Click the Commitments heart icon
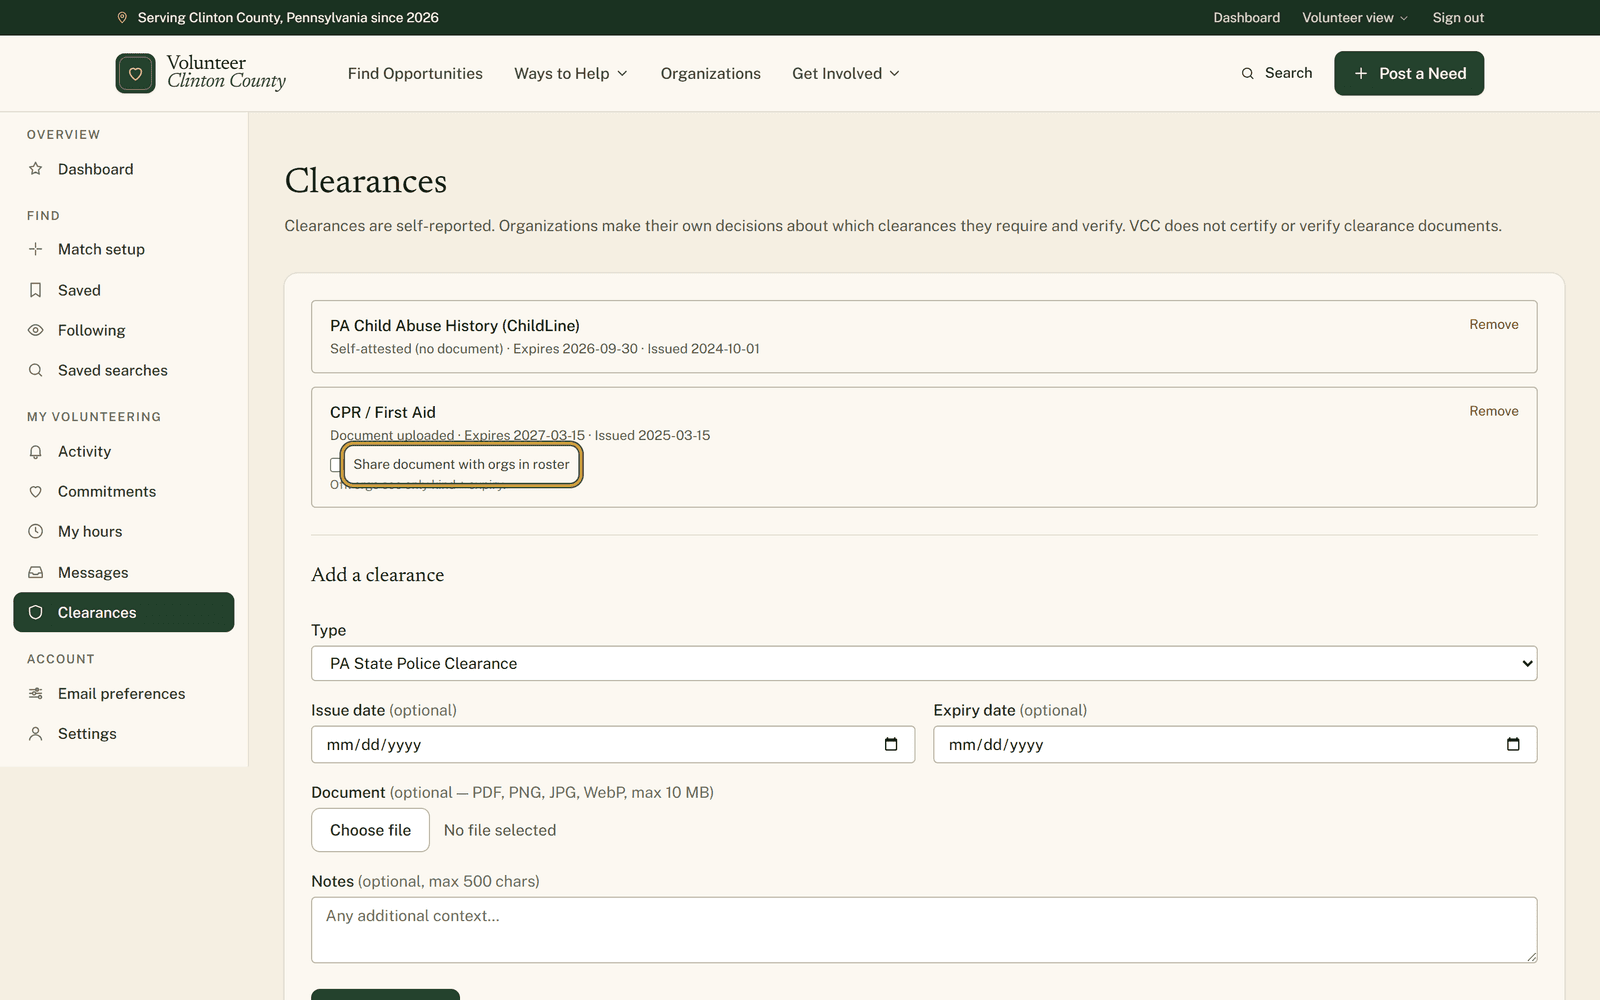Screen dimensions: 1600x1000 click(x=36, y=492)
